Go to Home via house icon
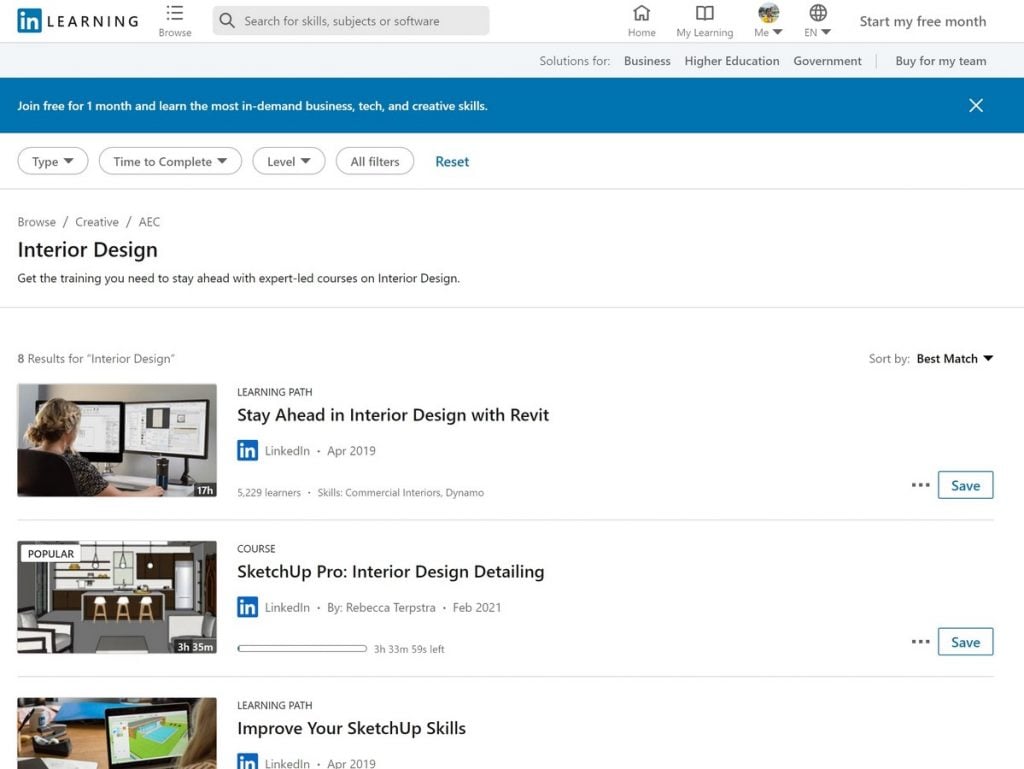The image size is (1024, 769). (x=641, y=13)
